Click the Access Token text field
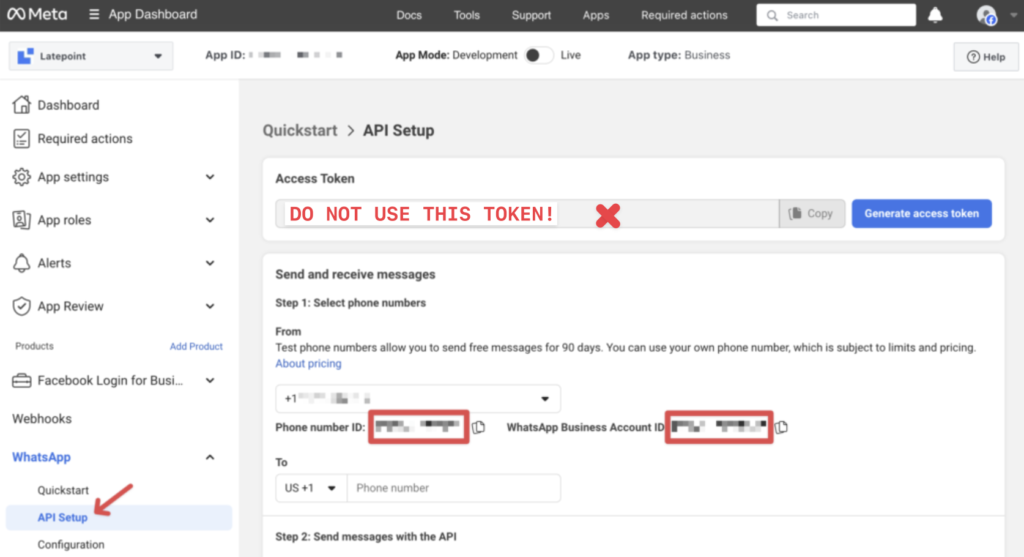The image size is (1024, 557). (x=527, y=214)
